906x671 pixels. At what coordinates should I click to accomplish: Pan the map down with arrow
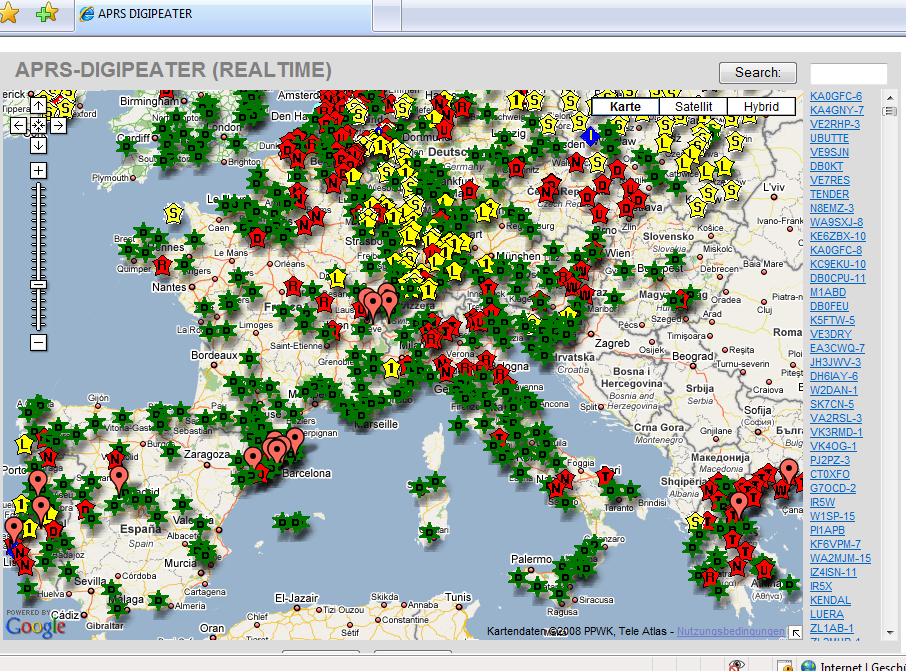(x=38, y=145)
